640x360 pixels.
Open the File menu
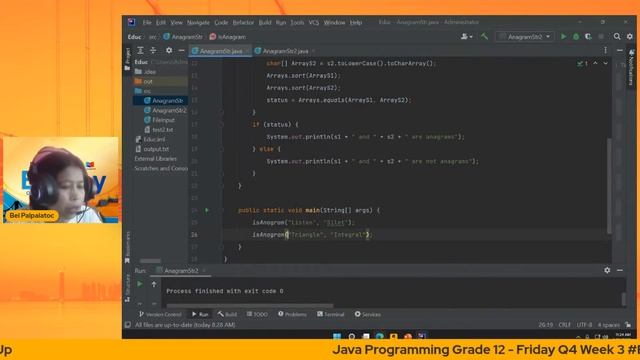(147, 22)
